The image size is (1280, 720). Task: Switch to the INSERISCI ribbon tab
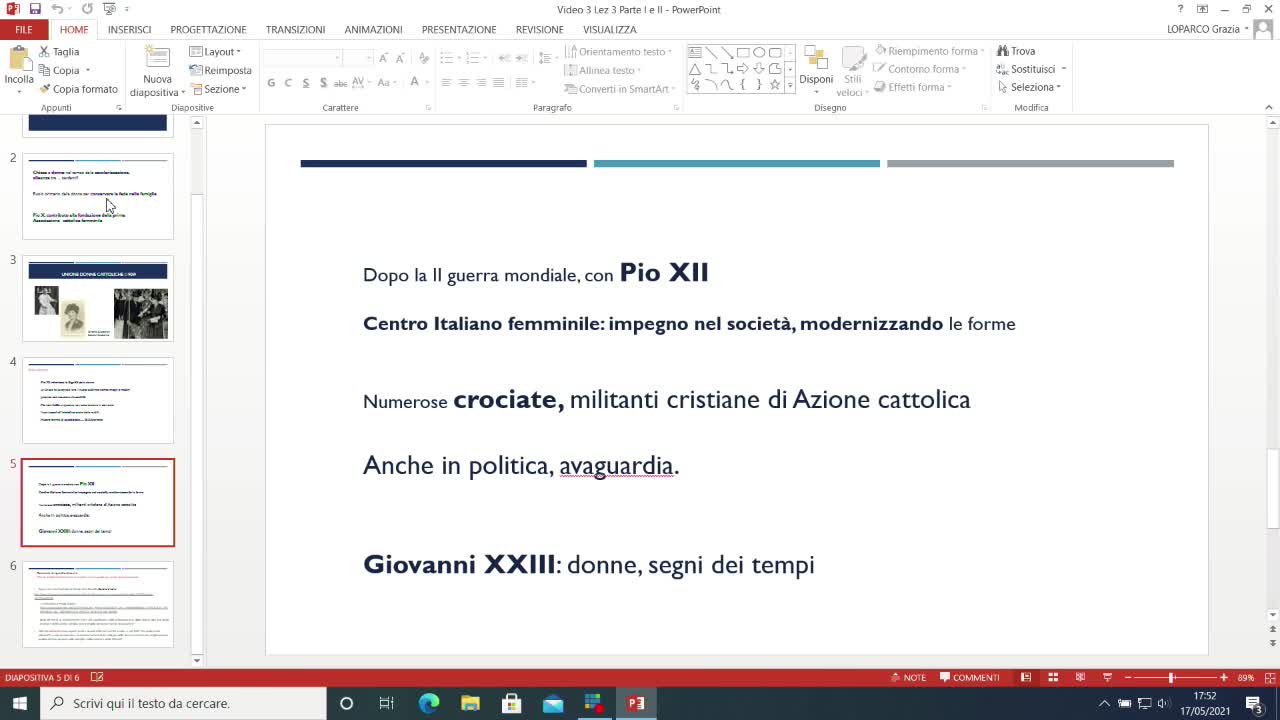click(x=129, y=29)
